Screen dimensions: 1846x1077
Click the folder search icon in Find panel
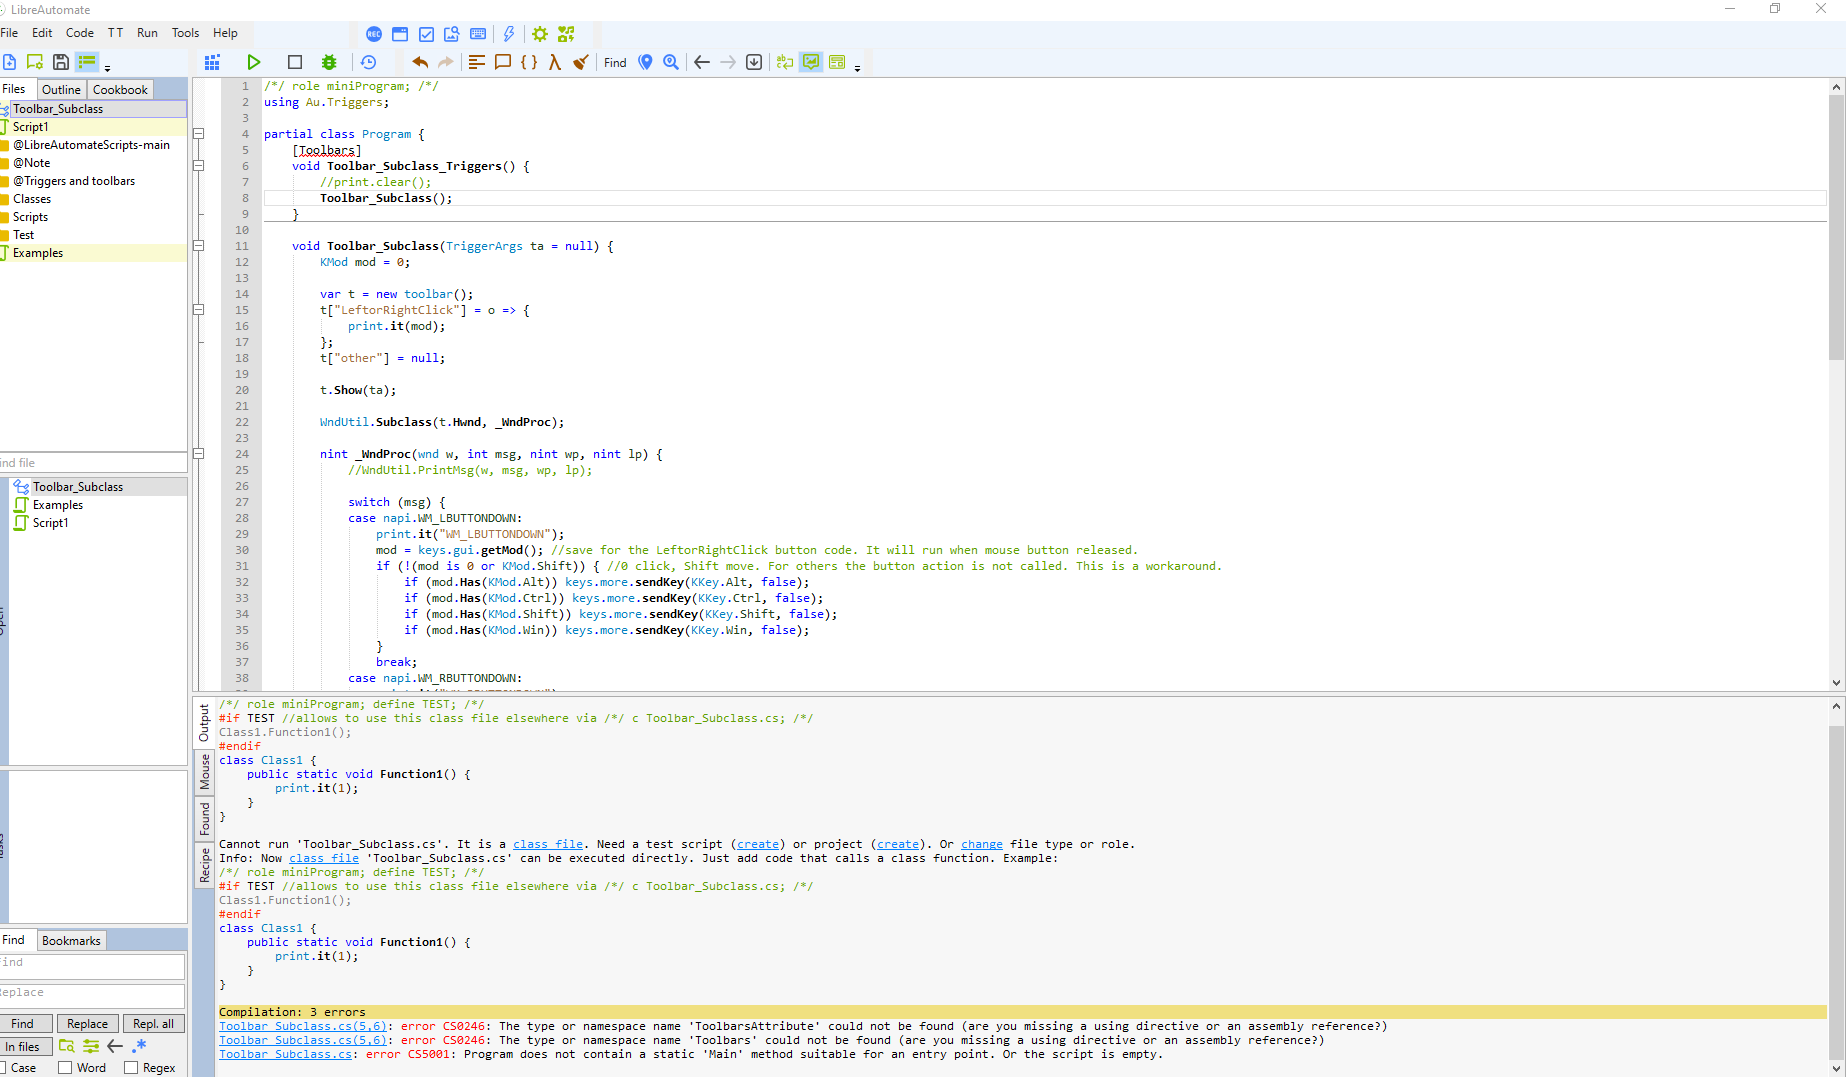click(x=66, y=1046)
